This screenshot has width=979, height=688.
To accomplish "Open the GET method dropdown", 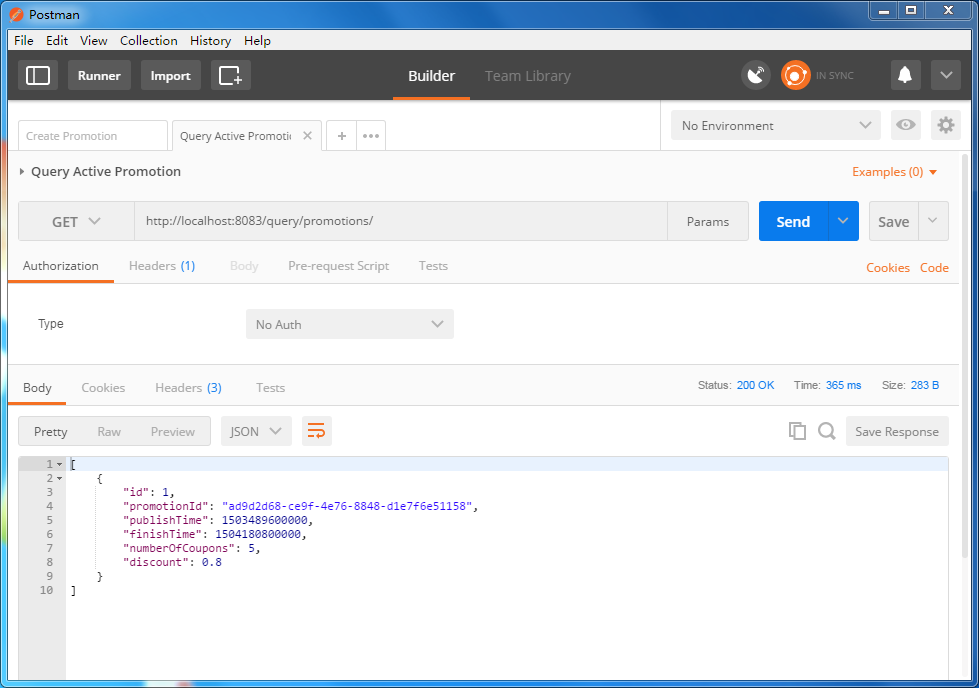I will [76, 222].
